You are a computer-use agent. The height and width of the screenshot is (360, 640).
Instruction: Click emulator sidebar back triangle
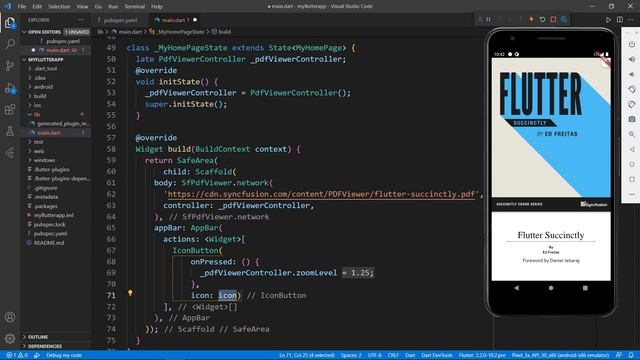[x=631, y=149]
